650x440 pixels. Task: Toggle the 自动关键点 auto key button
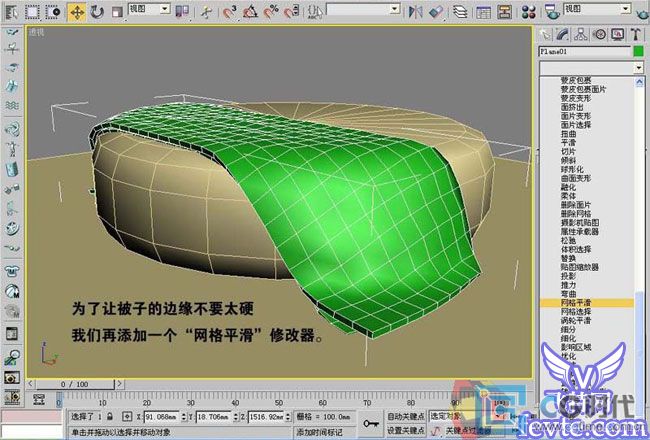click(406, 416)
